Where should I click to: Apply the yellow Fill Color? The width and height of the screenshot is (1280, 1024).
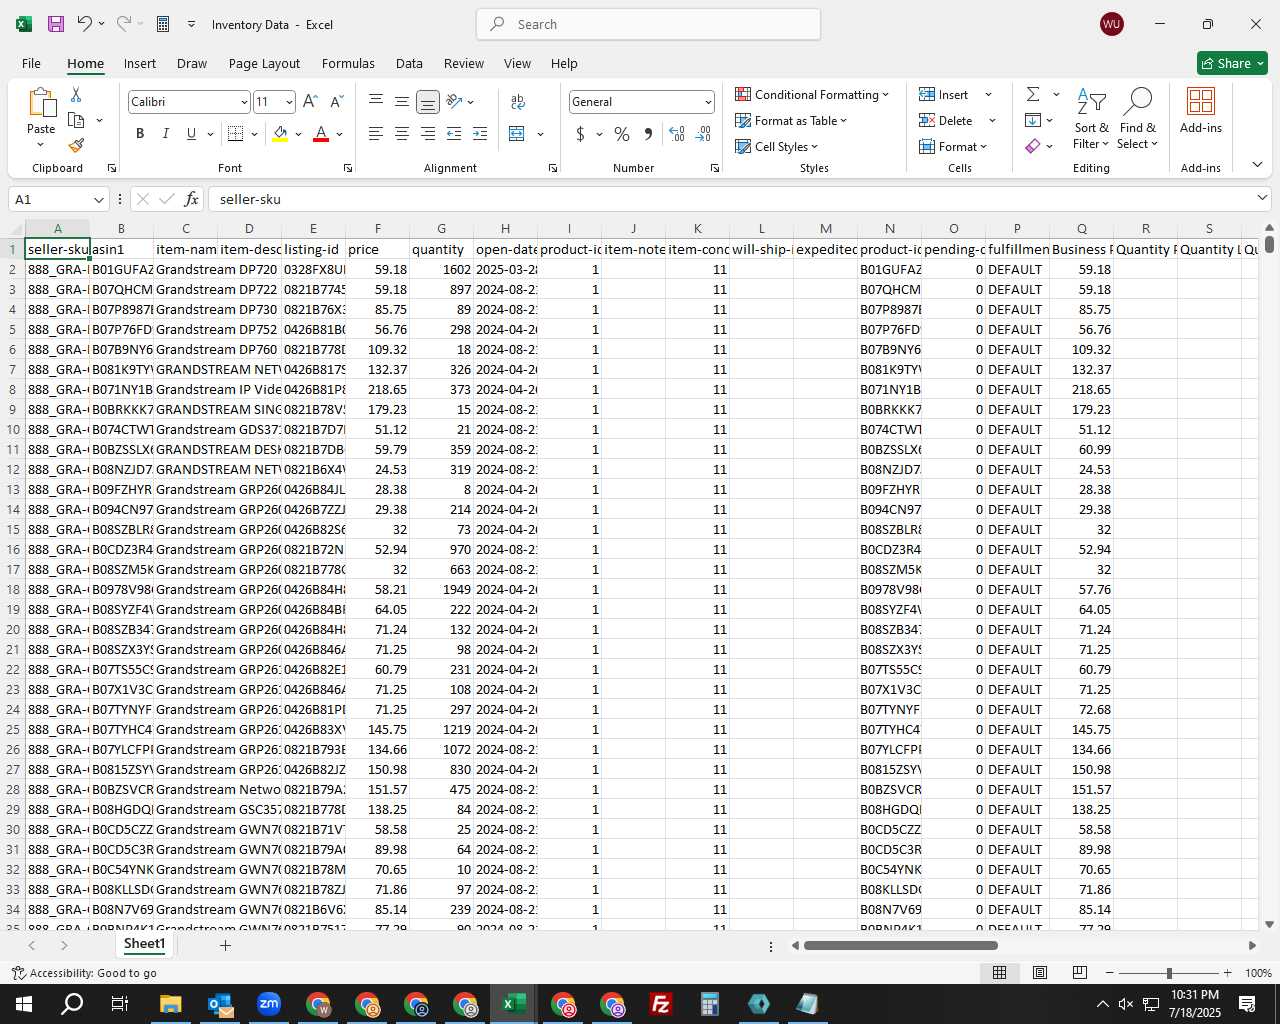coord(280,134)
